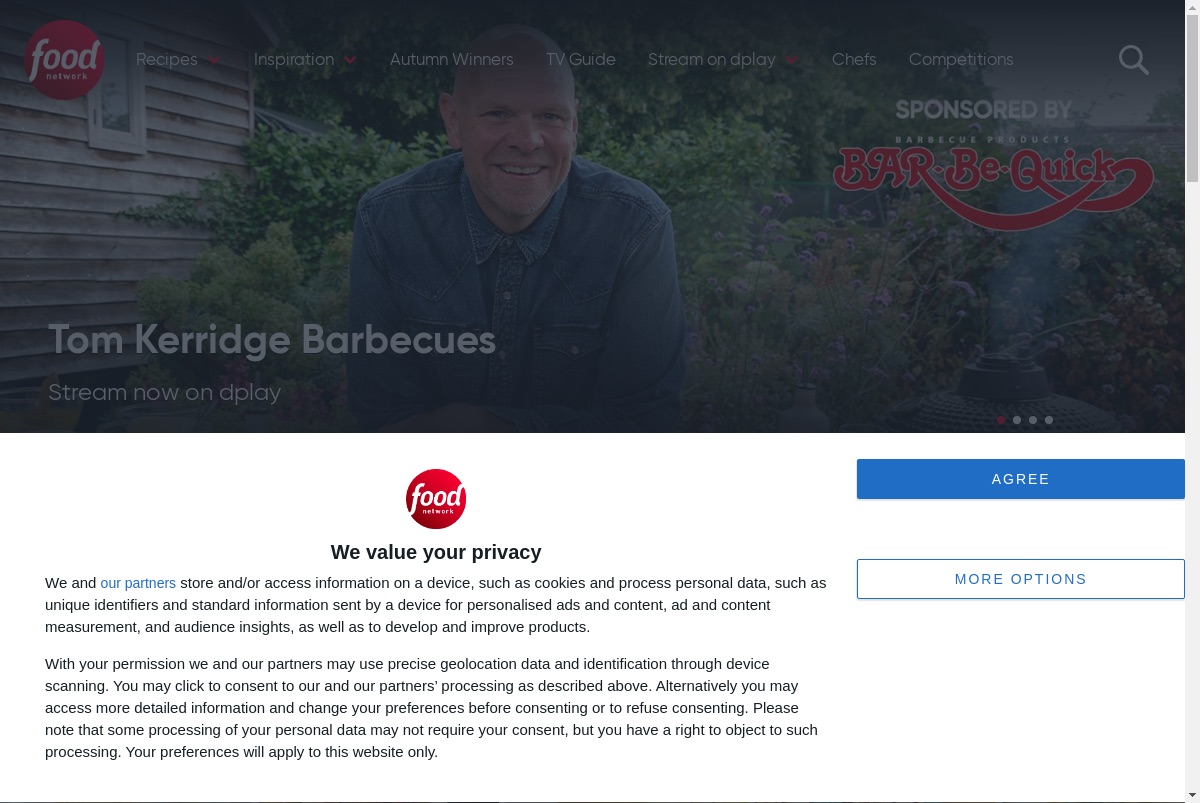Click the Bar-Be-Quick sponsor logo
This screenshot has width=1200, height=803.
click(x=993, y=165)
